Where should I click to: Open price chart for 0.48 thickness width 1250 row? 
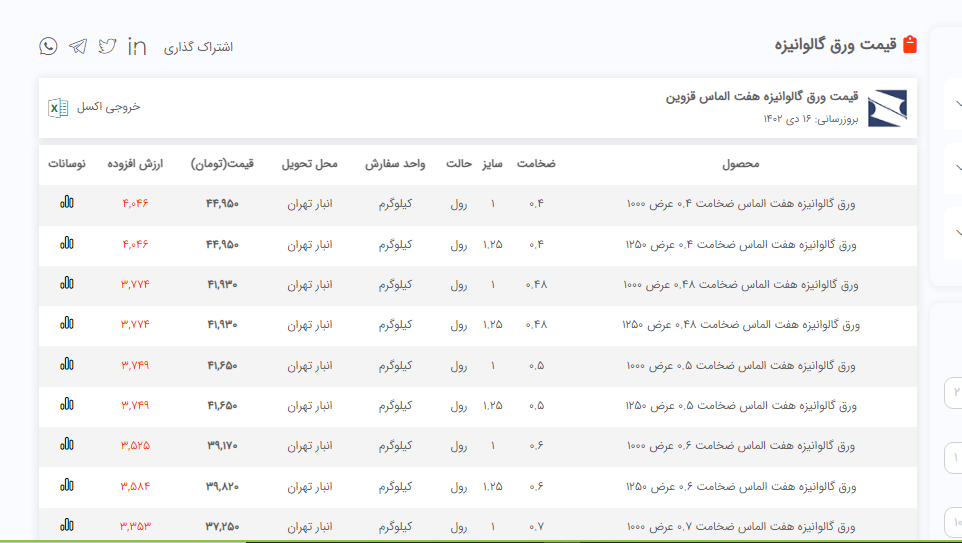pos(66,324)
